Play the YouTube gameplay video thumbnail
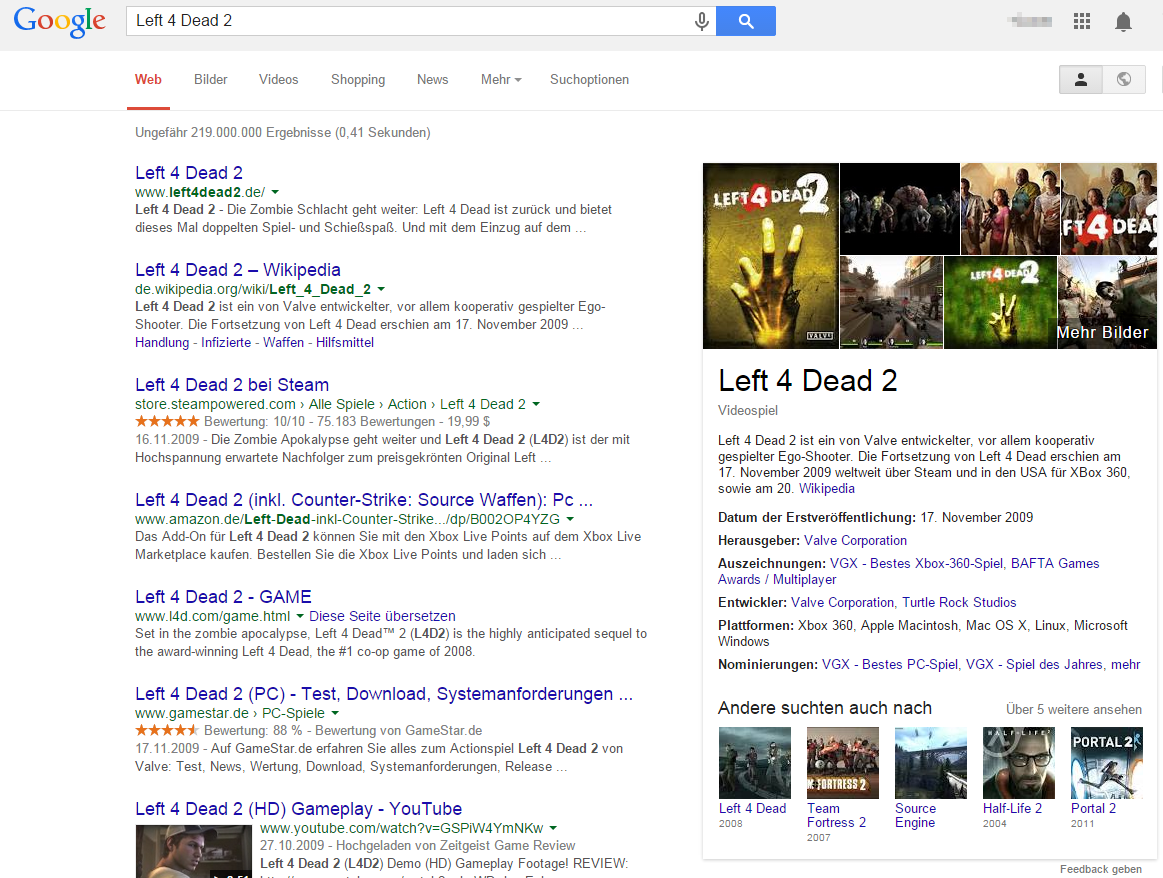 click(194, 851)
